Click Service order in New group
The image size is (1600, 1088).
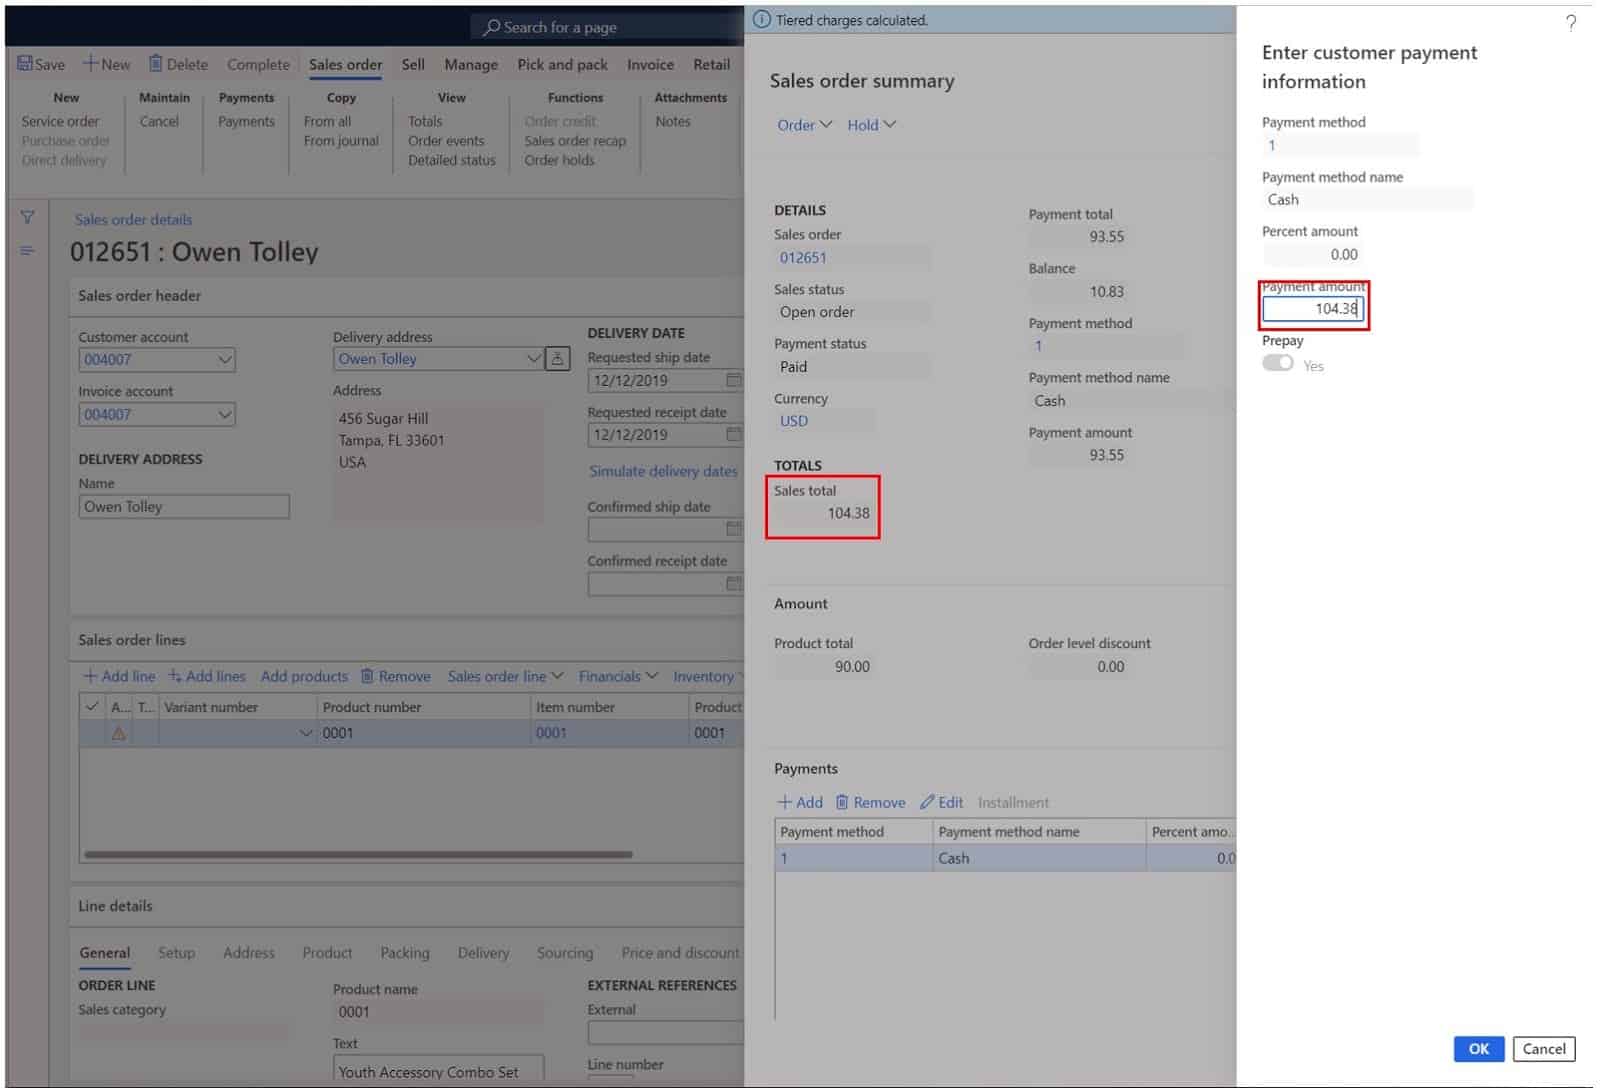tap(60, 121)
